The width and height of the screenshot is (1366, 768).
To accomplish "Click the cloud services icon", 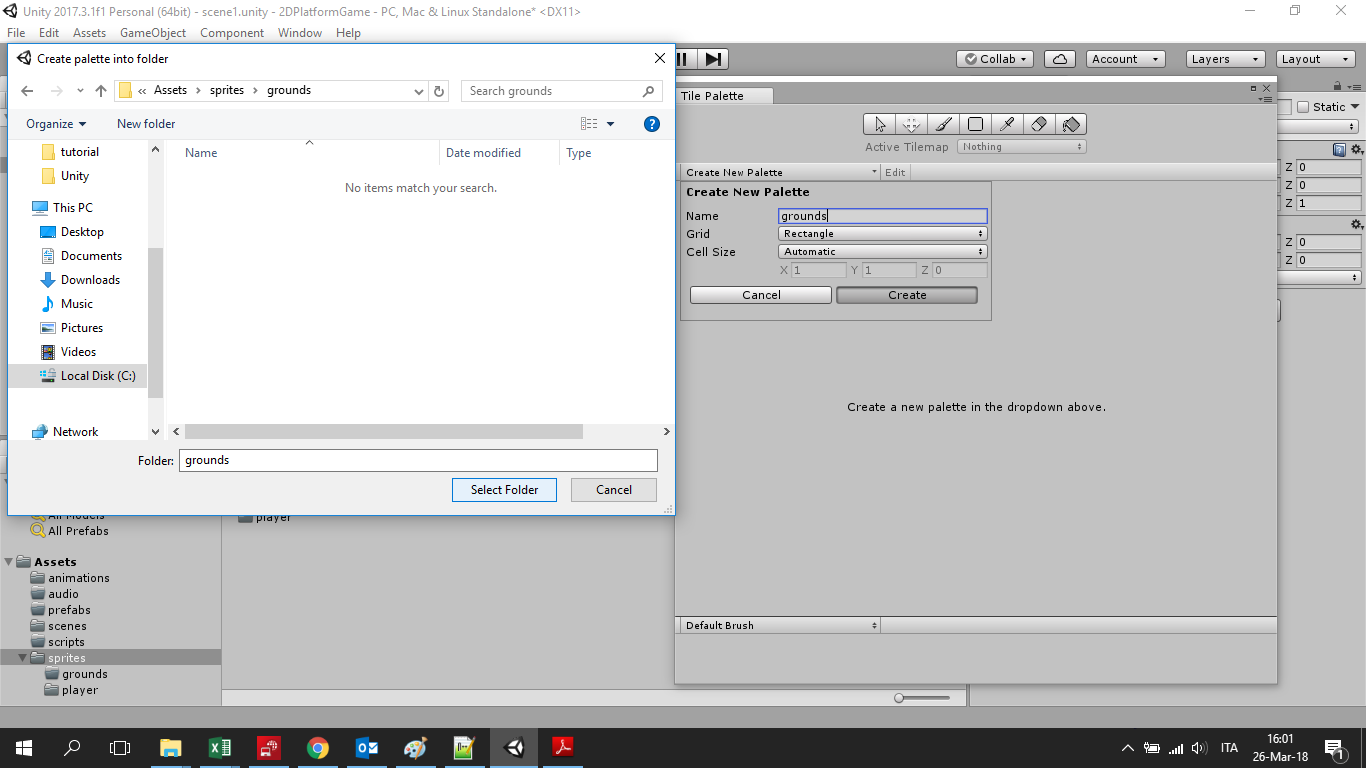I will pos(1060,59).
